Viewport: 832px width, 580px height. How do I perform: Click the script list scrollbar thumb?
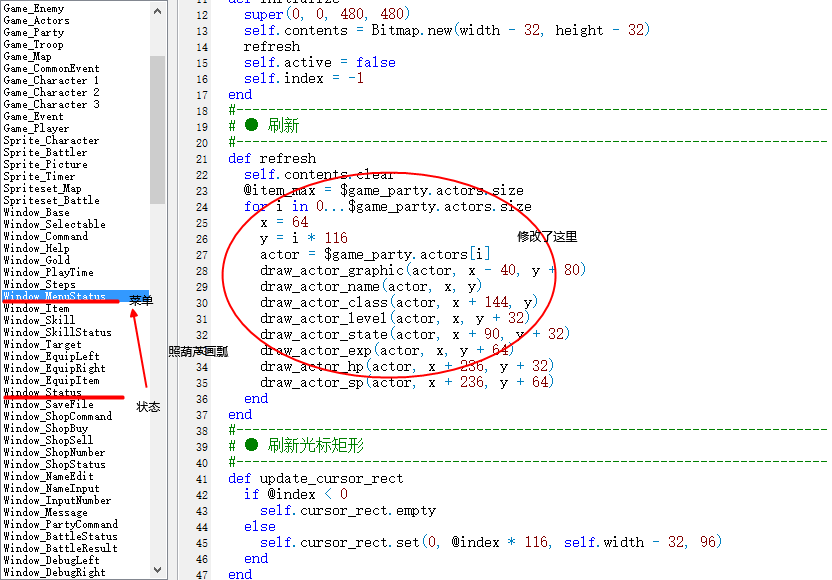pyautogui.click(x=157, y=129)
